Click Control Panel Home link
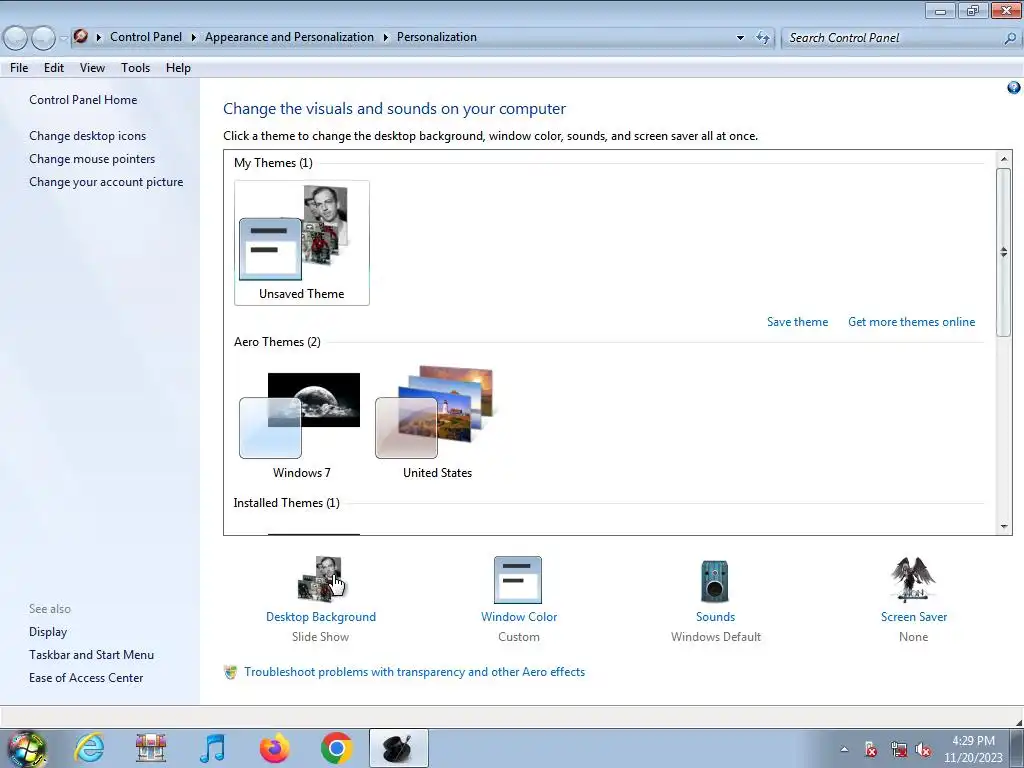Viewport: 1024px width, 768px height. coord(83,100)
